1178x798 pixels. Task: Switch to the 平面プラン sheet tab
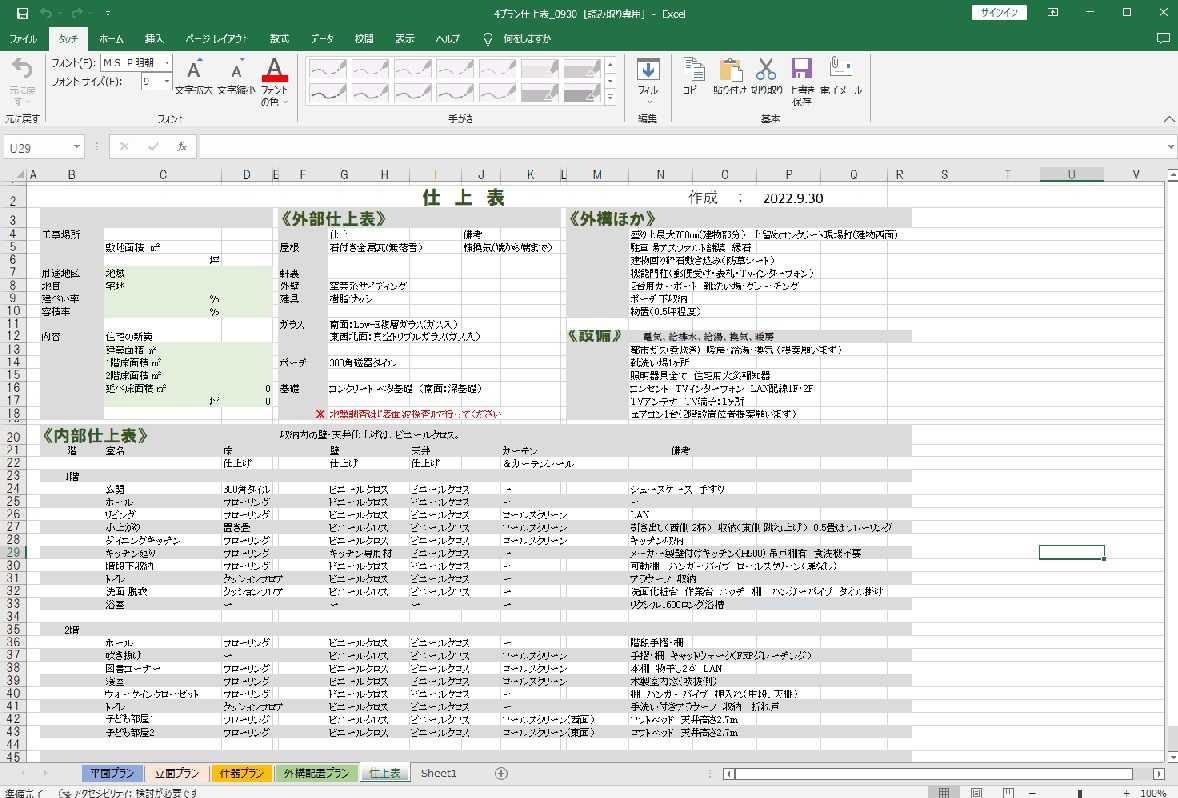[112, 773]
